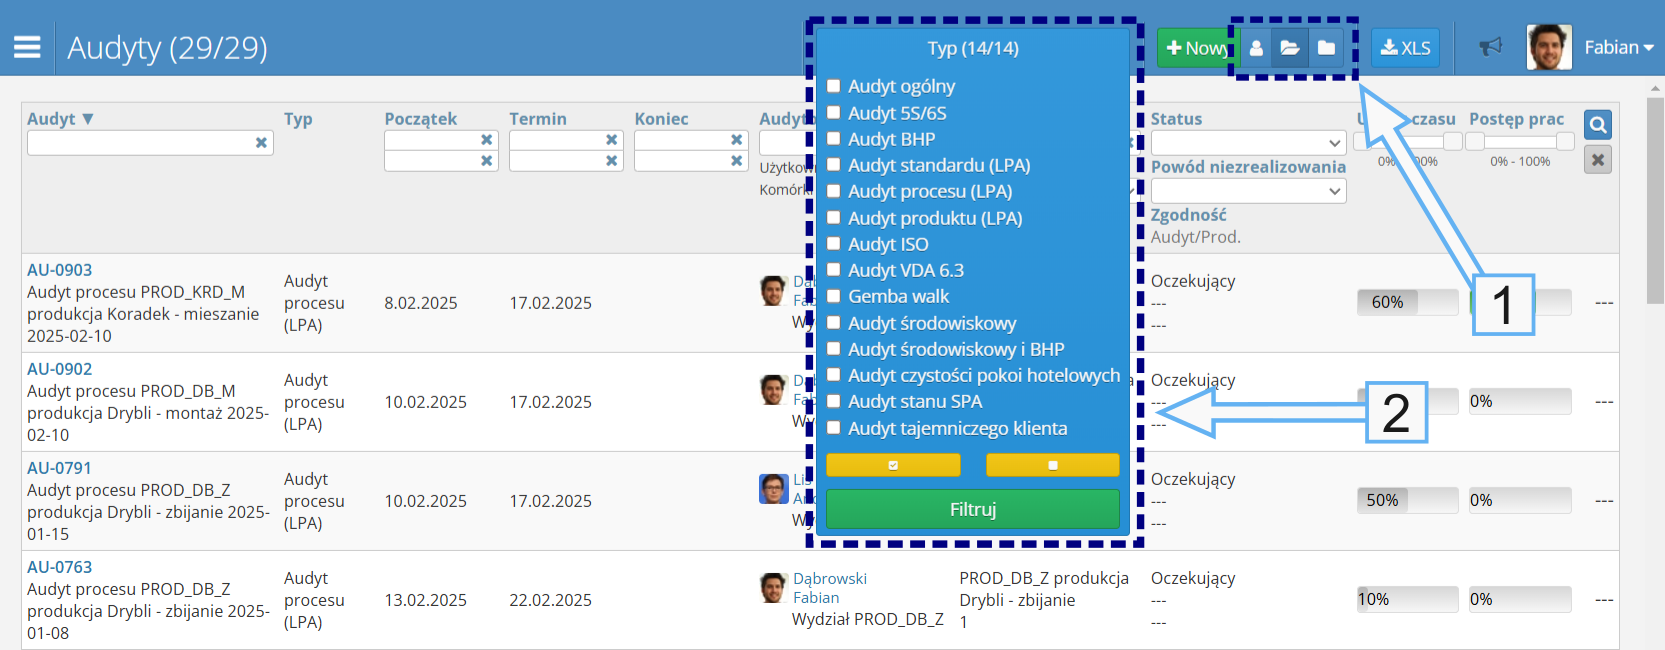The width and height of the screenshot is (1665, 650).
Task: Click the user filter icon in toolbar
Action: (x=1256, y=48)
